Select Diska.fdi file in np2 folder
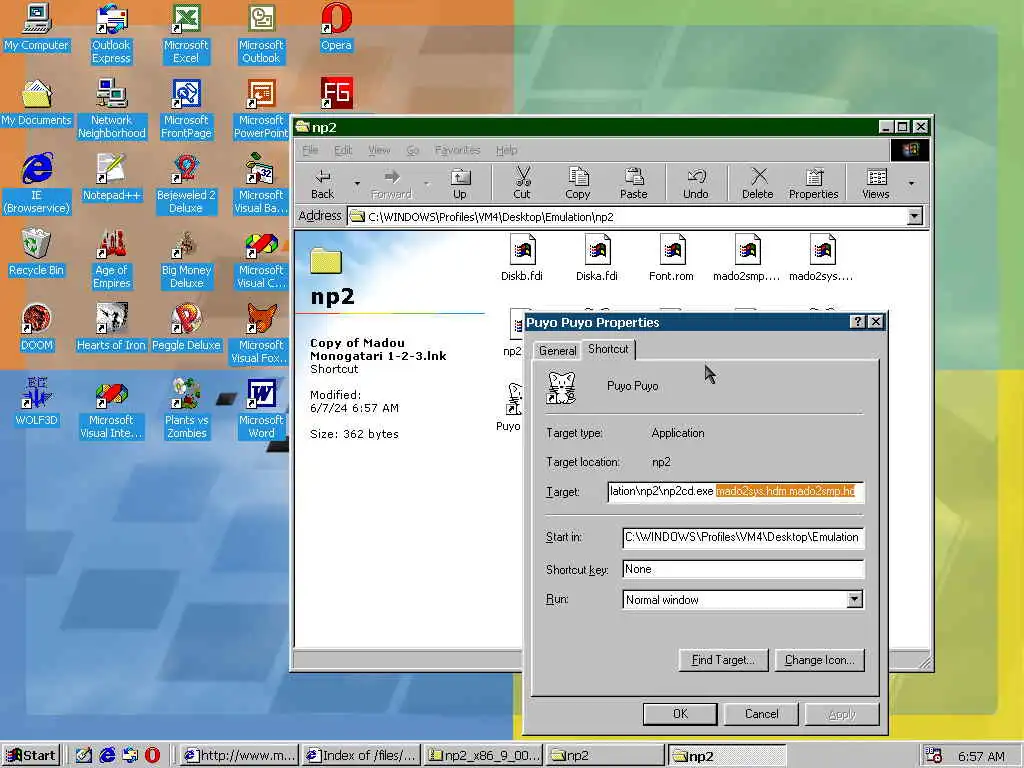This screenshot has width=1024, height=768. tap(597, 258)
